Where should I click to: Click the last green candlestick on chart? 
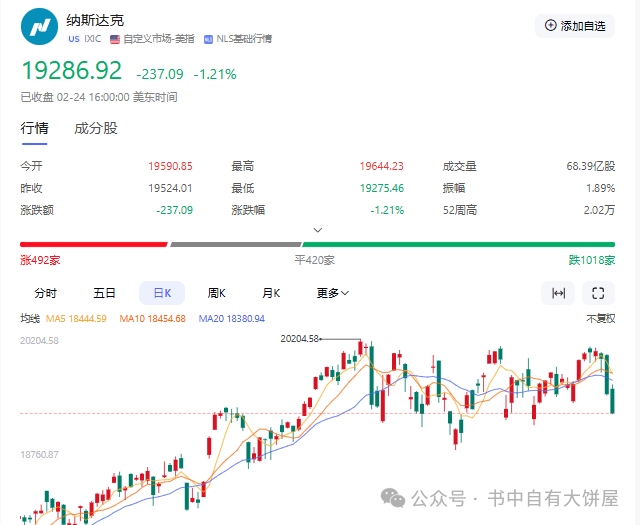613,399
